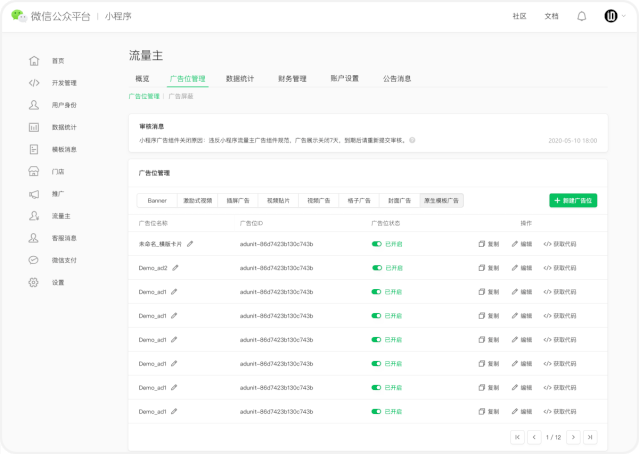This screenshot has width=639, height=454.
Task: Click the 广告位名称 column header
Action: coord(153,223)
